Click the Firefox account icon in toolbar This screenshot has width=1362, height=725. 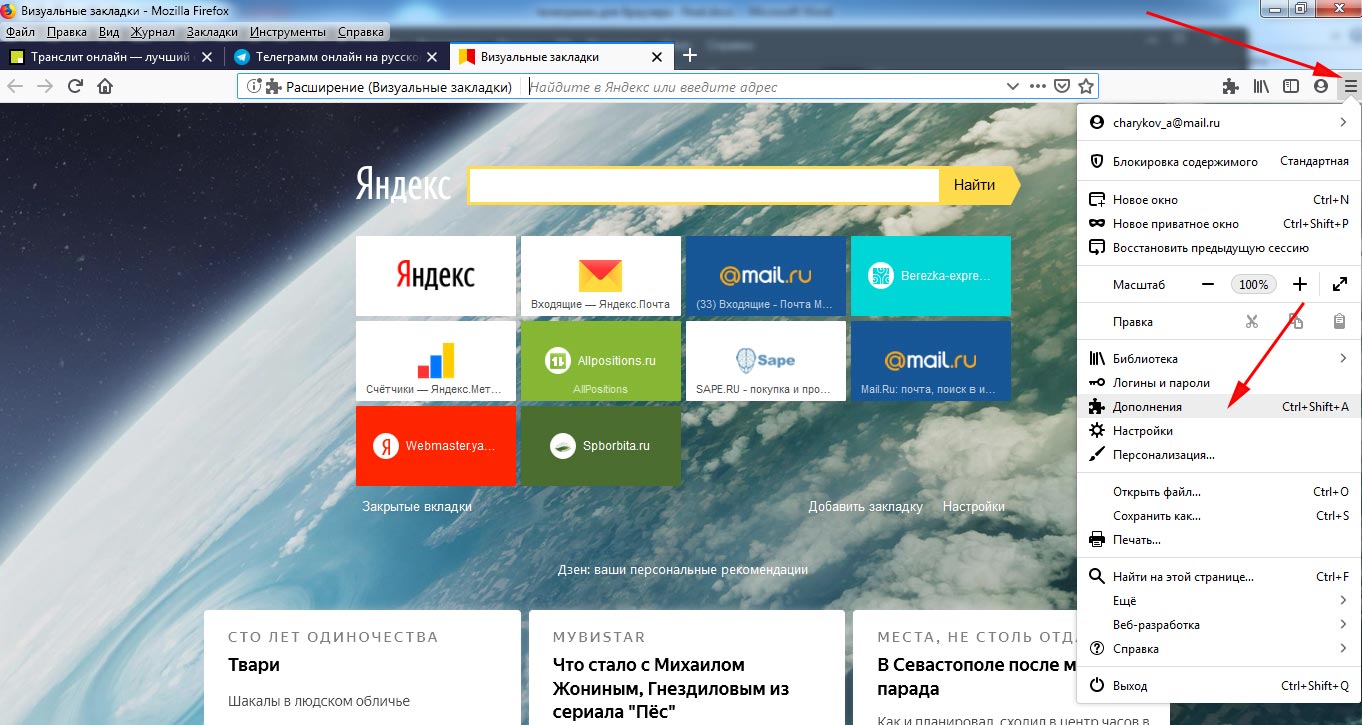(1321, 86)
